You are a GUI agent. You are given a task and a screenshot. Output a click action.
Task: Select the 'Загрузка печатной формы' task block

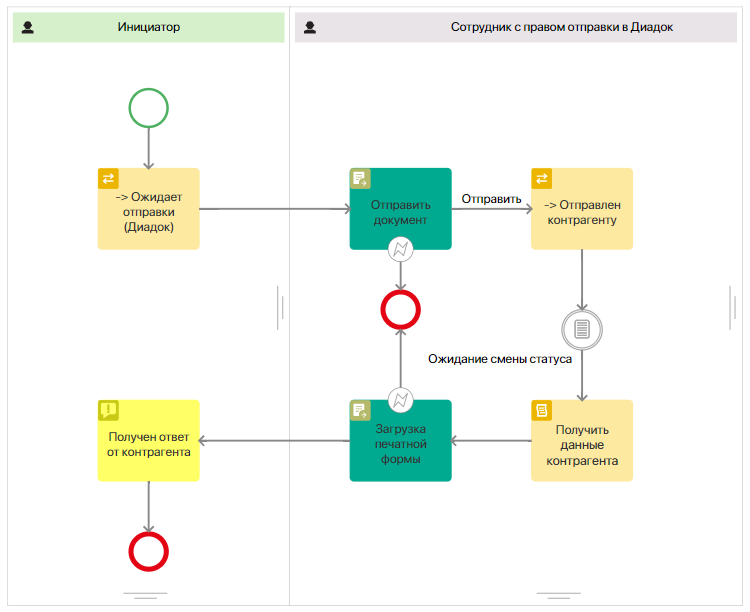(x=400, y=441)
